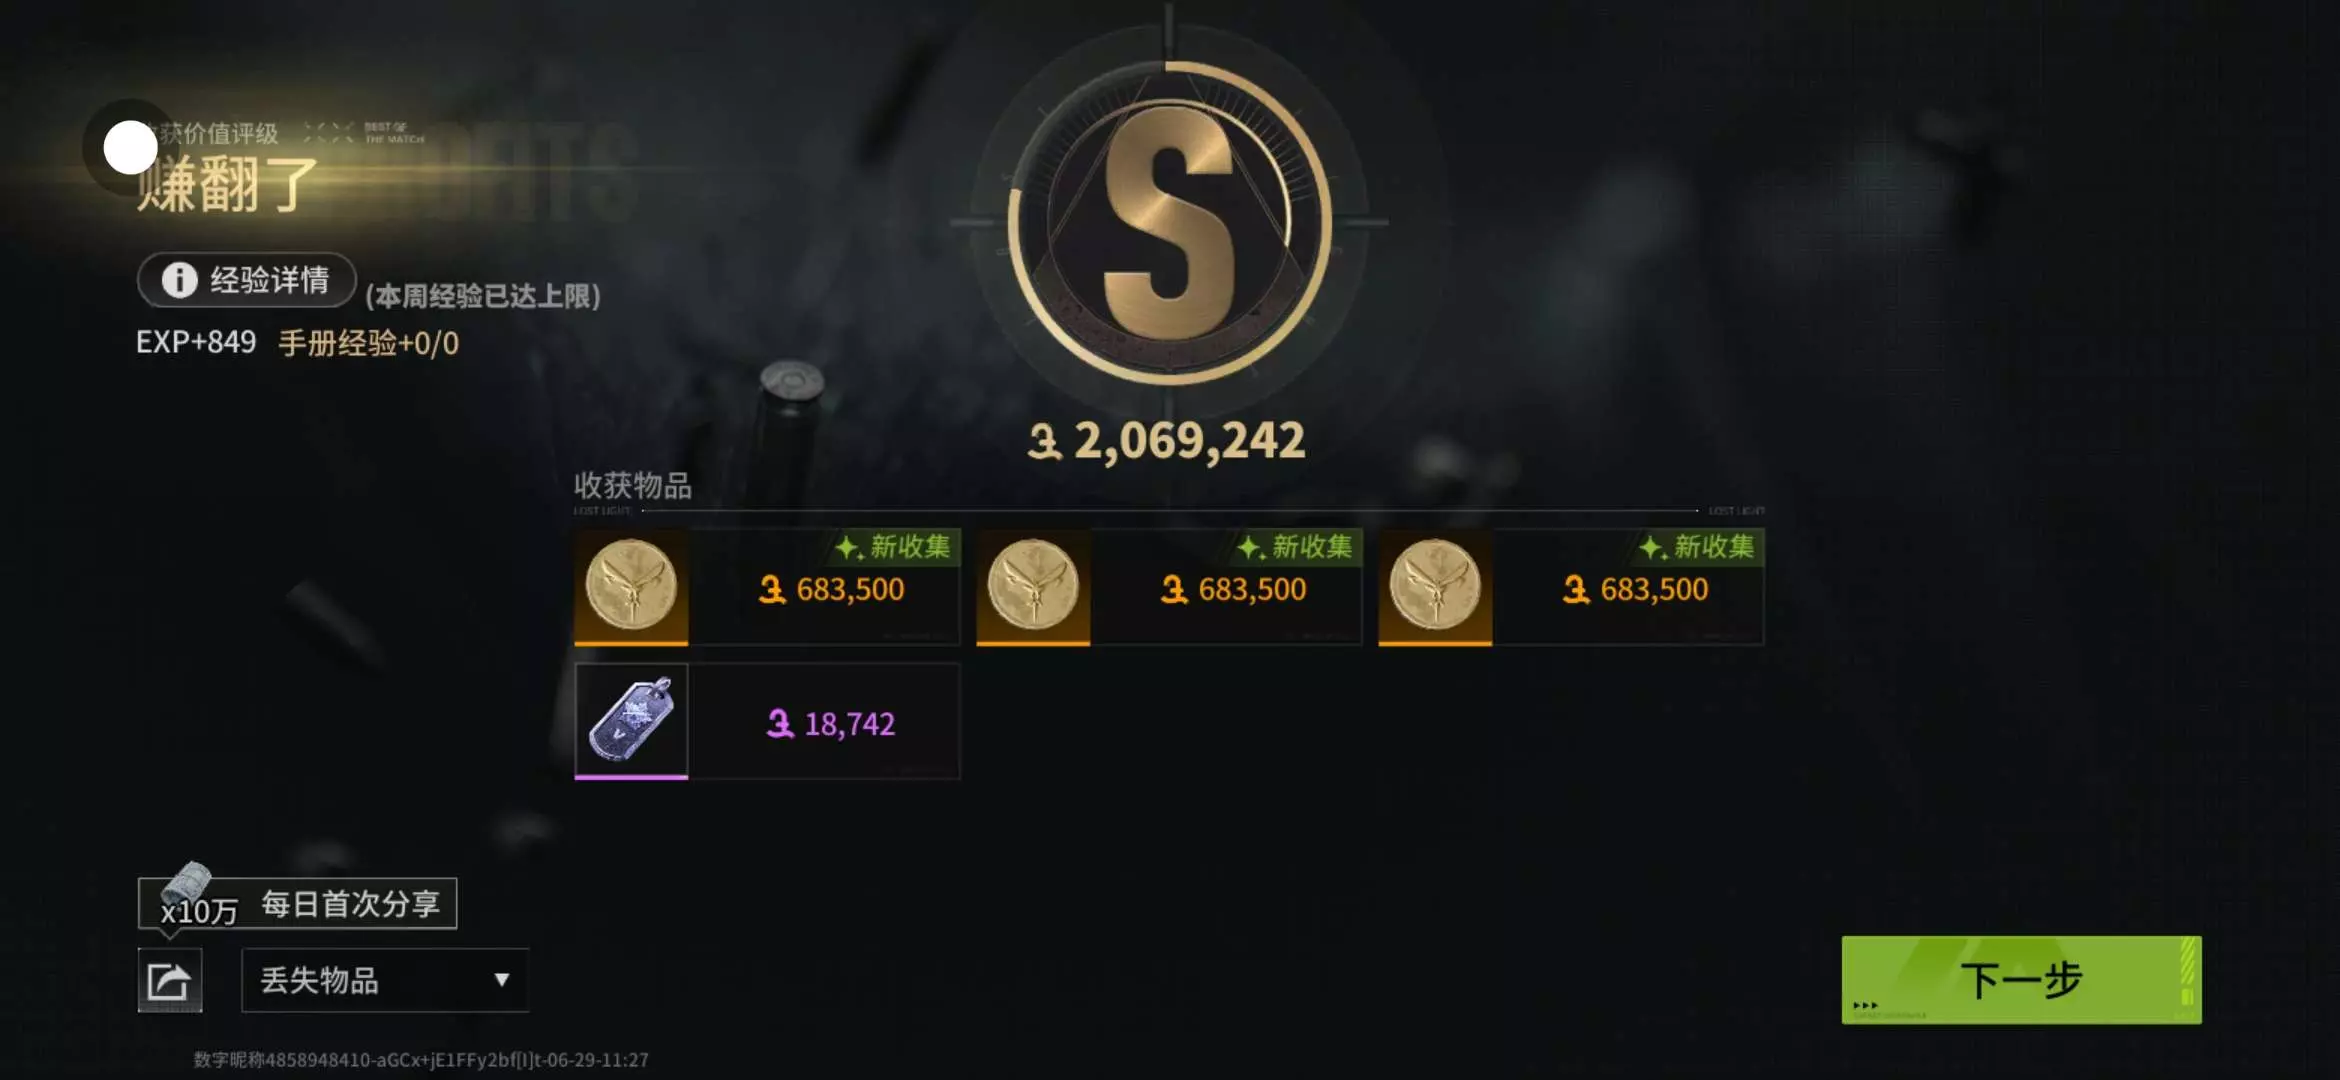Click the 收获物品 section heading
The image size is (2340, 1080).
tap(632, 486)
